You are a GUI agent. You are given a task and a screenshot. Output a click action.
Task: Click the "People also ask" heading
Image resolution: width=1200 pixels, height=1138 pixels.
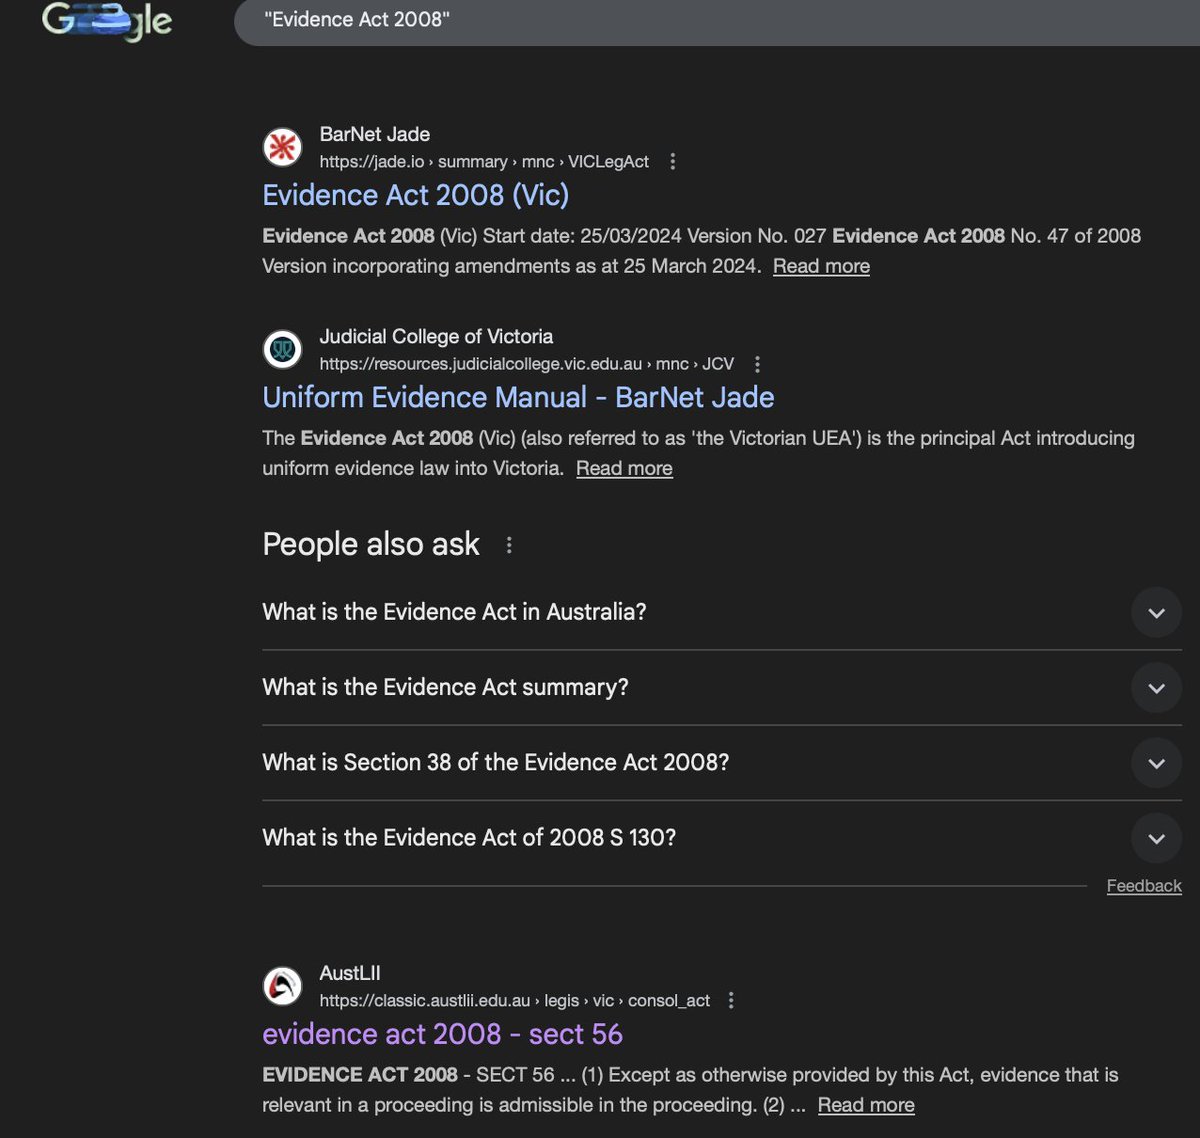371,544
